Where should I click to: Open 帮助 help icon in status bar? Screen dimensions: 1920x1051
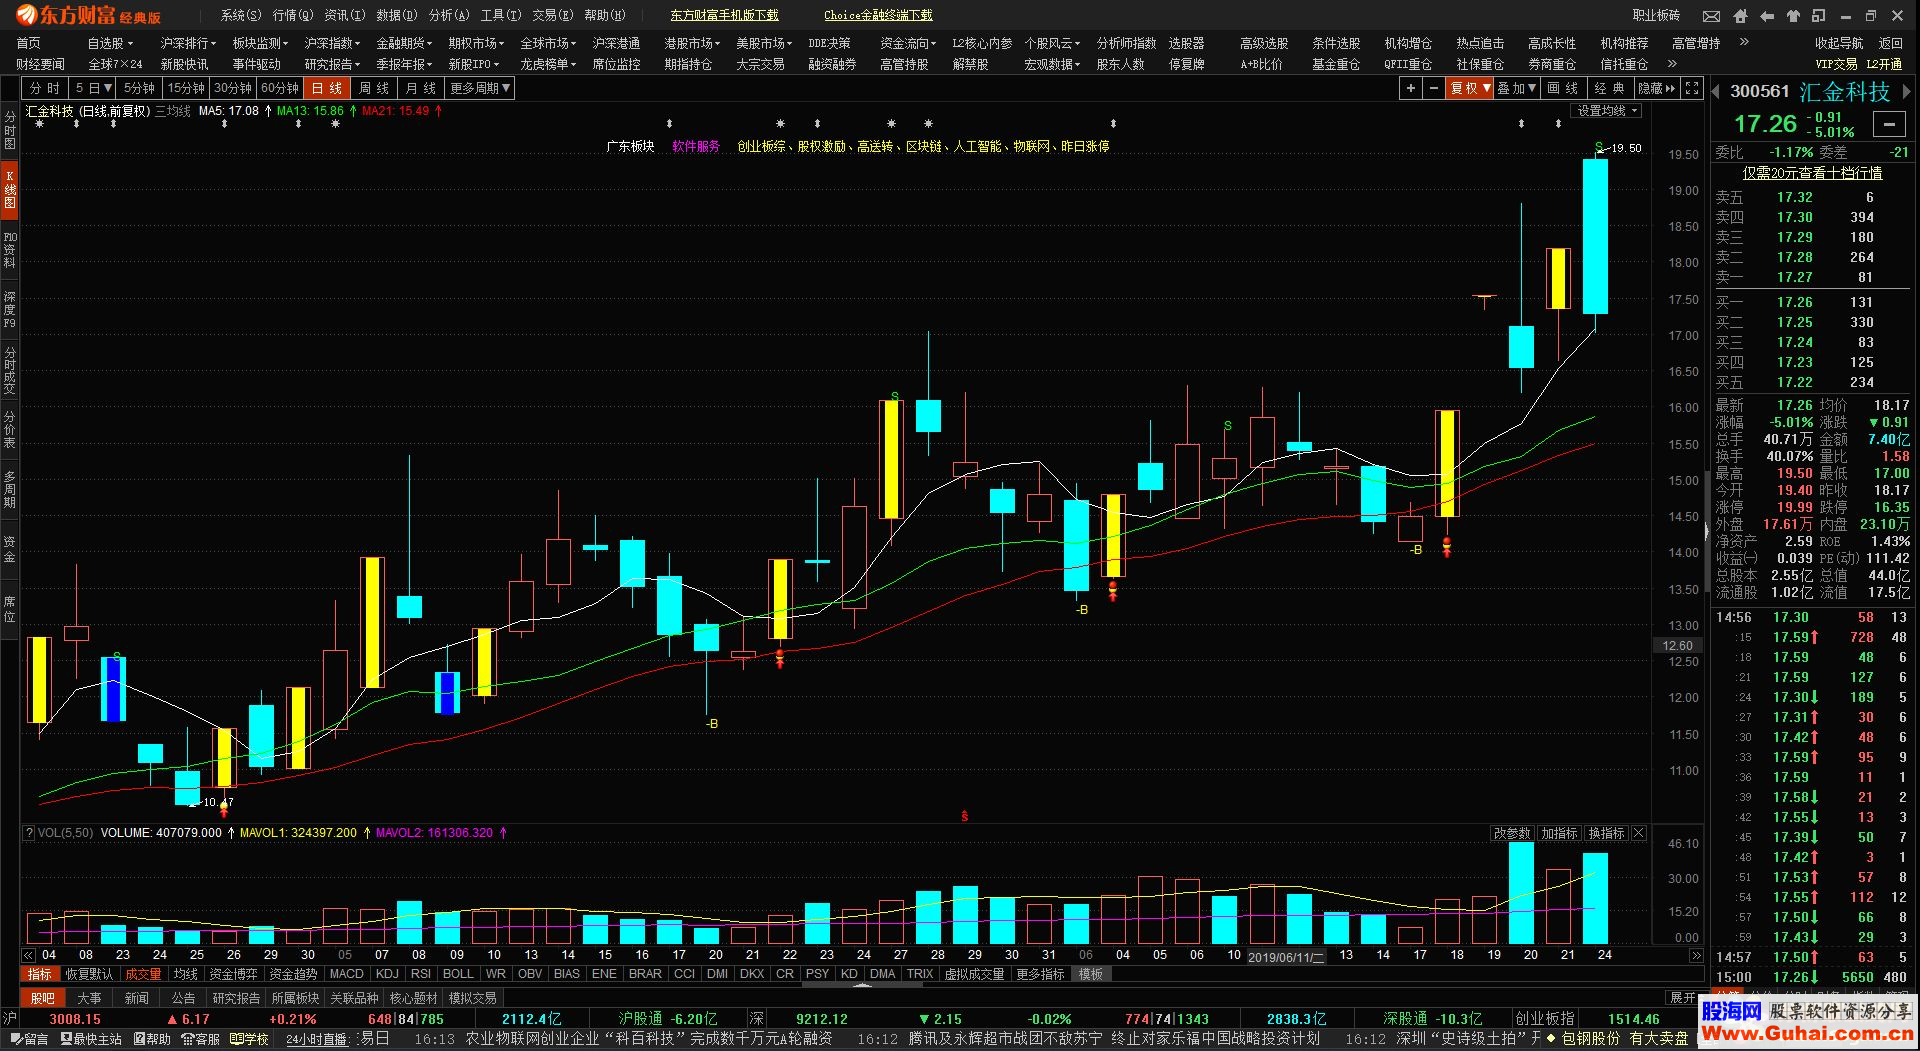point(152,1039)
